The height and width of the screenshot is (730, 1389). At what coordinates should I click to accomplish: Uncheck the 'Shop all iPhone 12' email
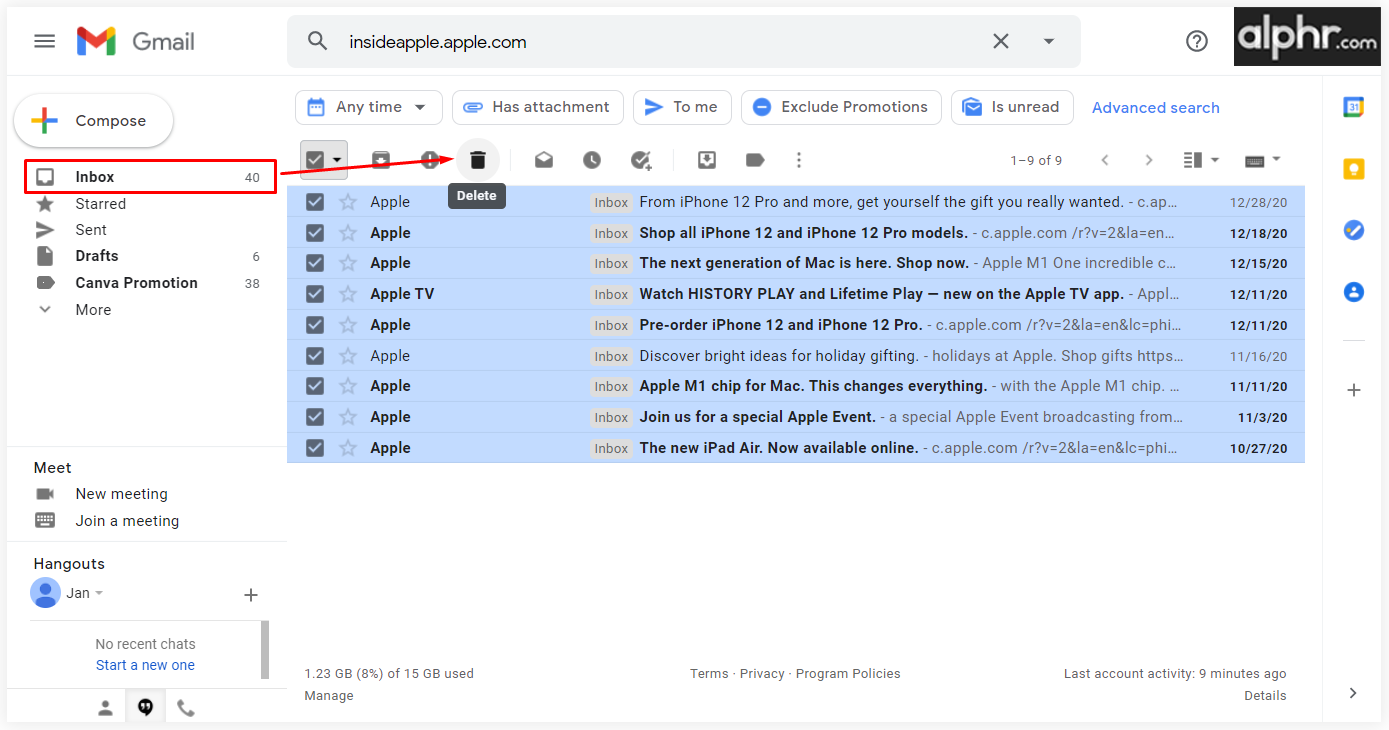[315, 233]
